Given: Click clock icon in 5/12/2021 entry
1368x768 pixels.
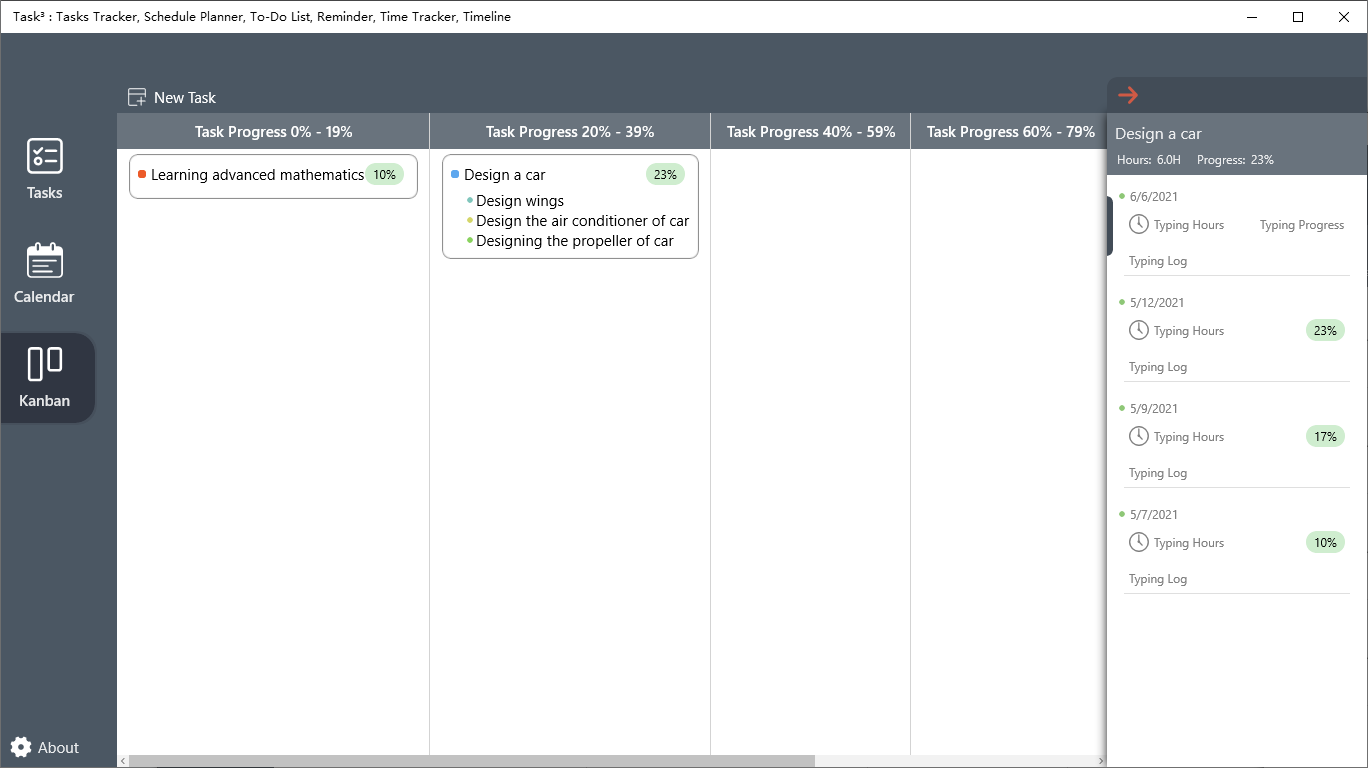Looking at the screenshot, I should 1138,330.
